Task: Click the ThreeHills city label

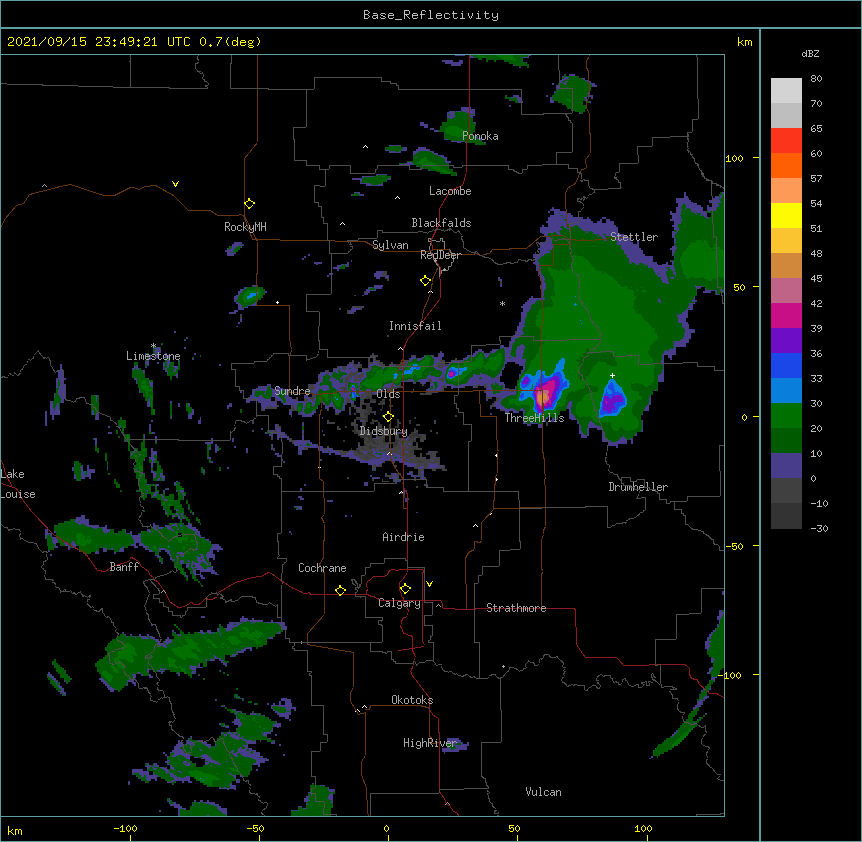Action: pyautogui.click(x=534, y=418)
